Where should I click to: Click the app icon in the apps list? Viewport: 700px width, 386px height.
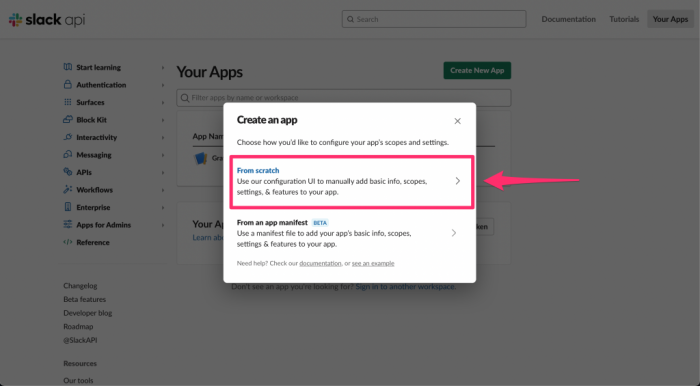pyautogui.click(x=201, y=158)
